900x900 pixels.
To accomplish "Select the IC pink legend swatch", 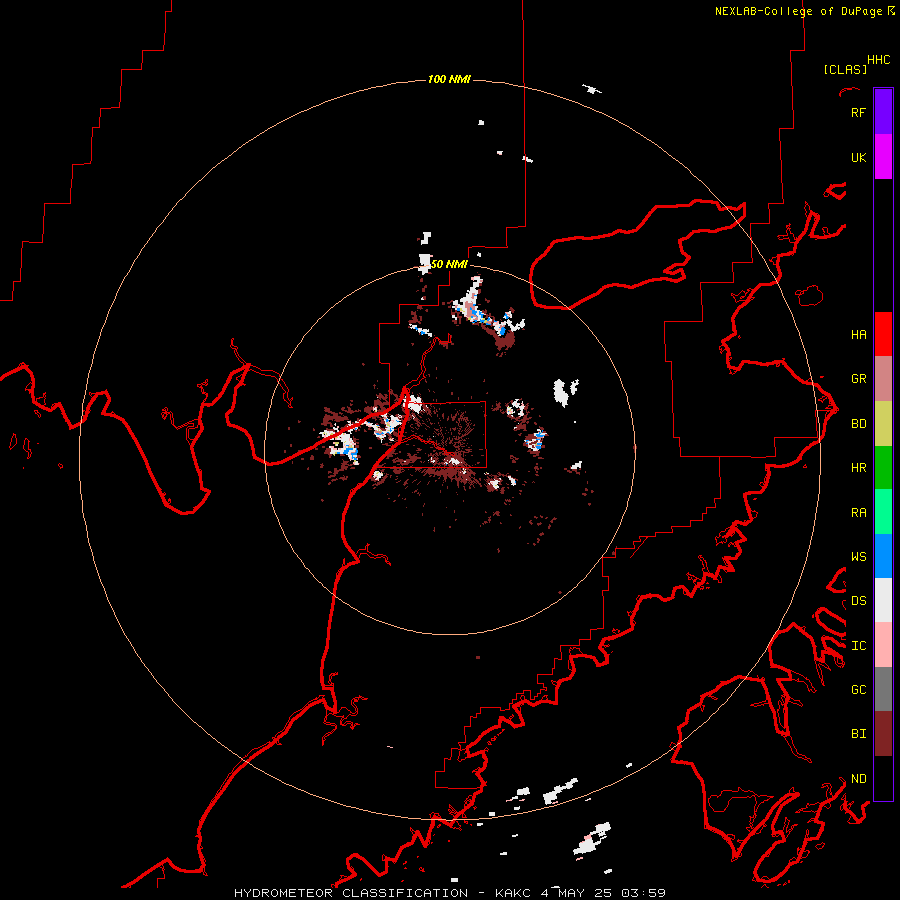I will 883,645.
